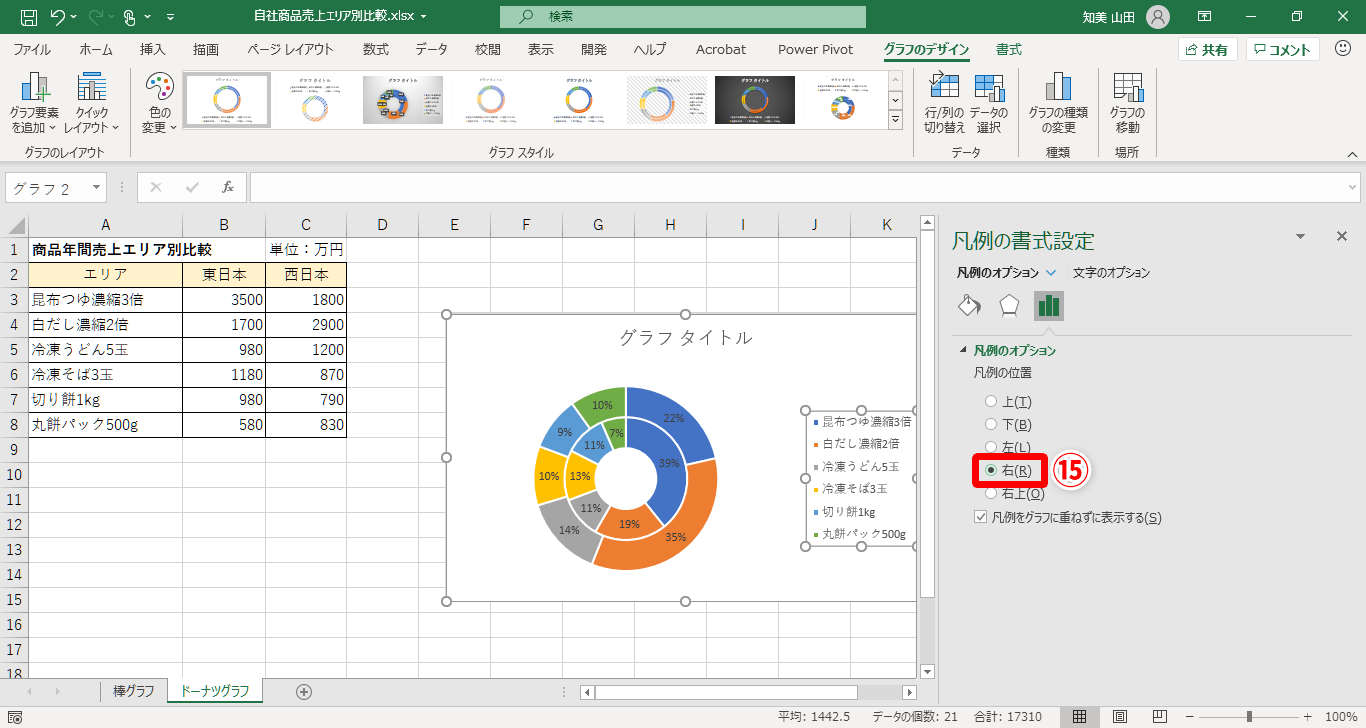Switch to the 書式 ribbon tab
The image size is (1366, 728).
(1008, 49)
